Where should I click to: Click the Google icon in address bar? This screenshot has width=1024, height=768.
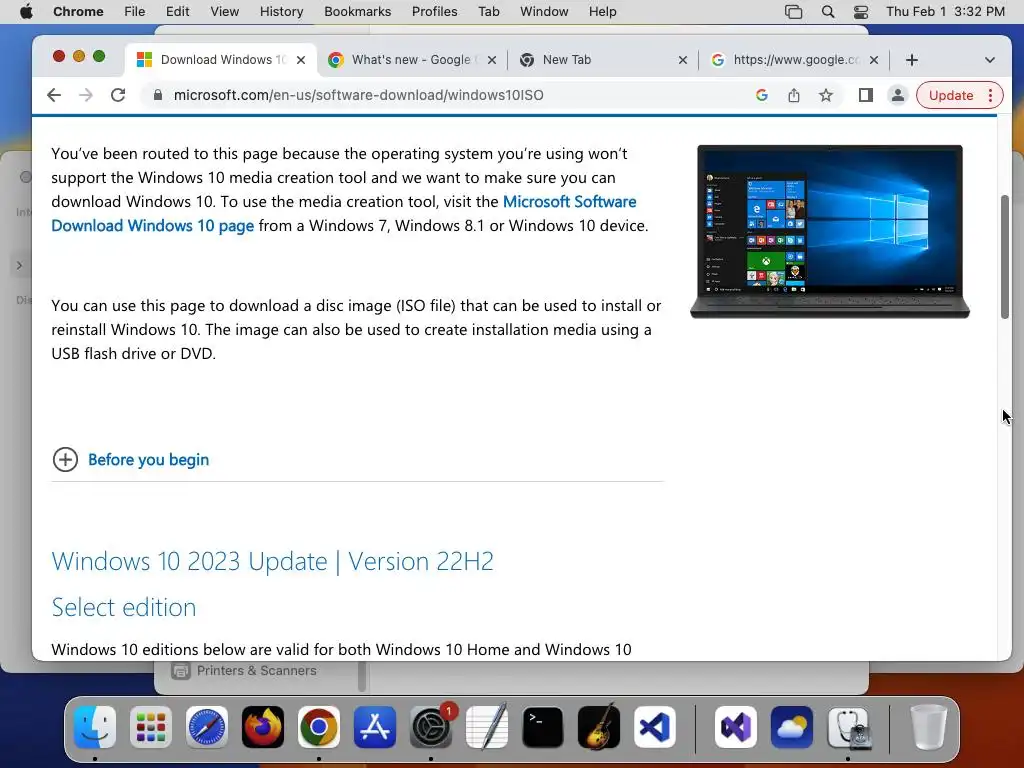click(761, 95)
